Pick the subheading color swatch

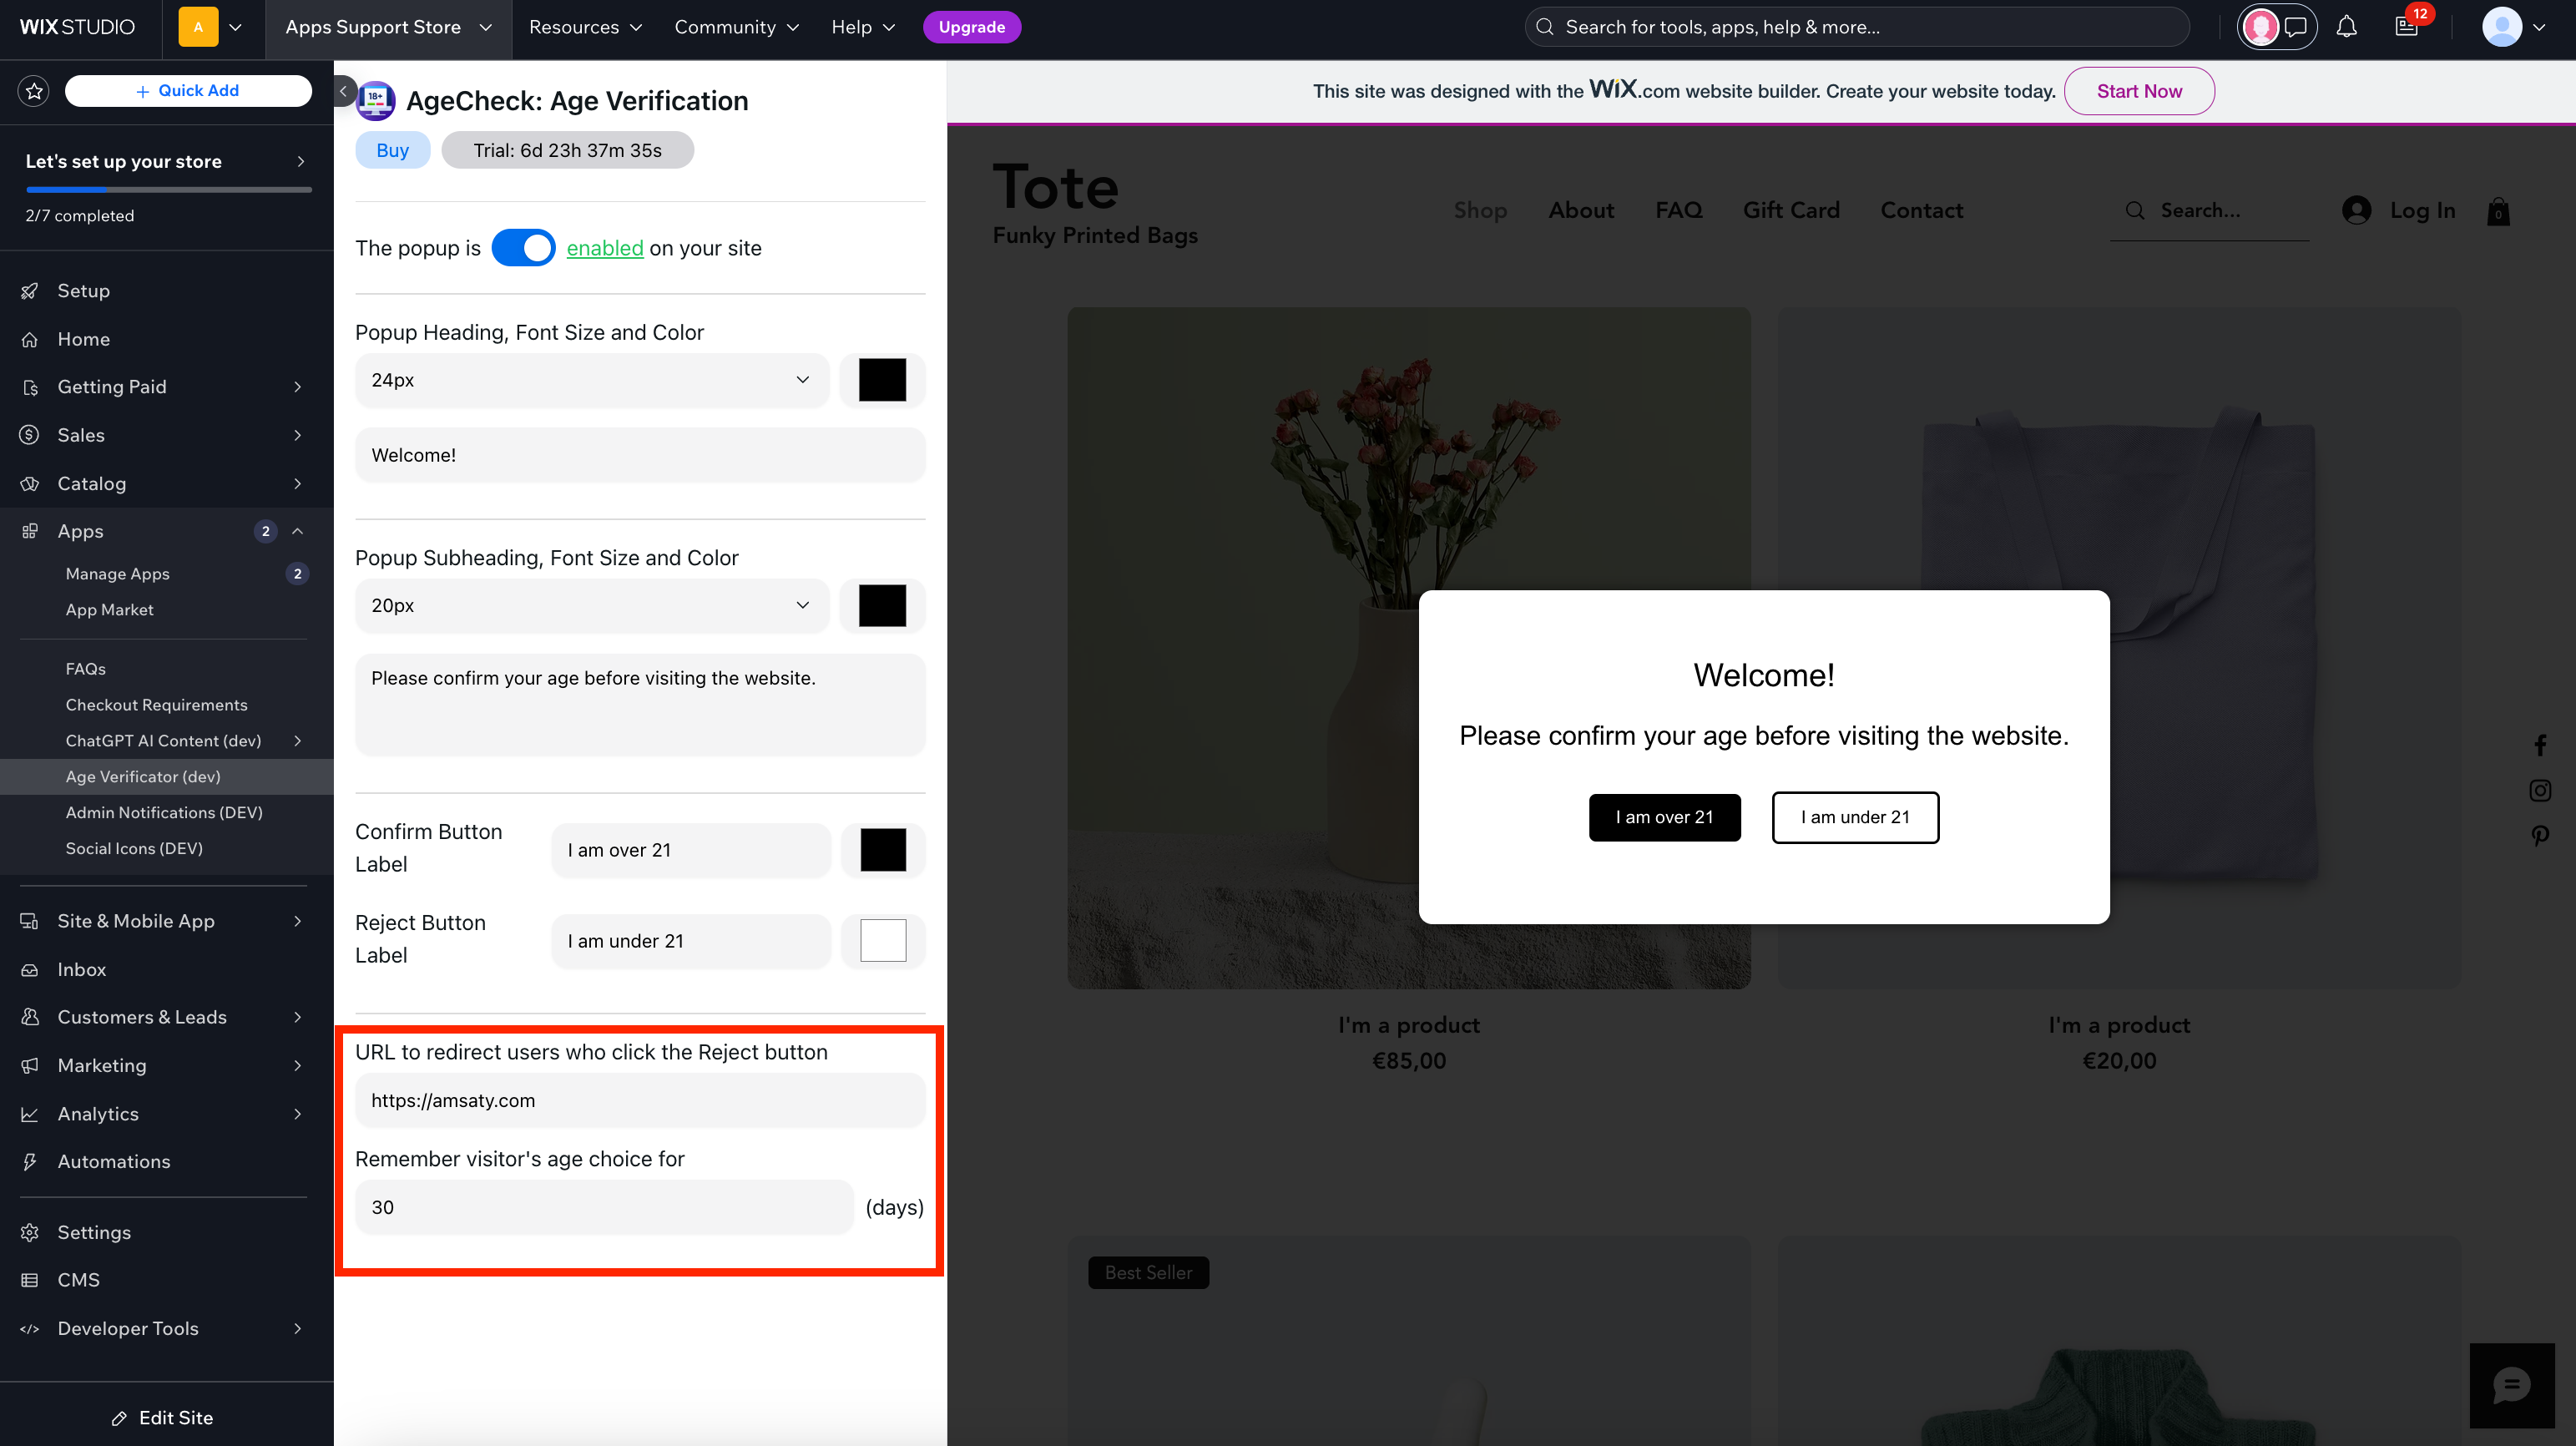883,606
